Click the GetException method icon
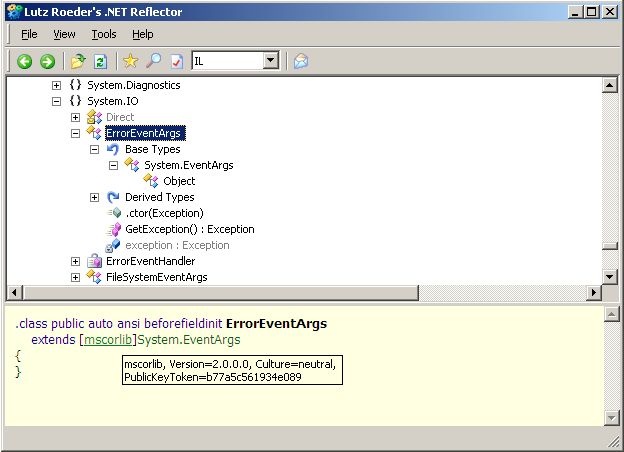 pyautogui.click(x=114, y=229)
